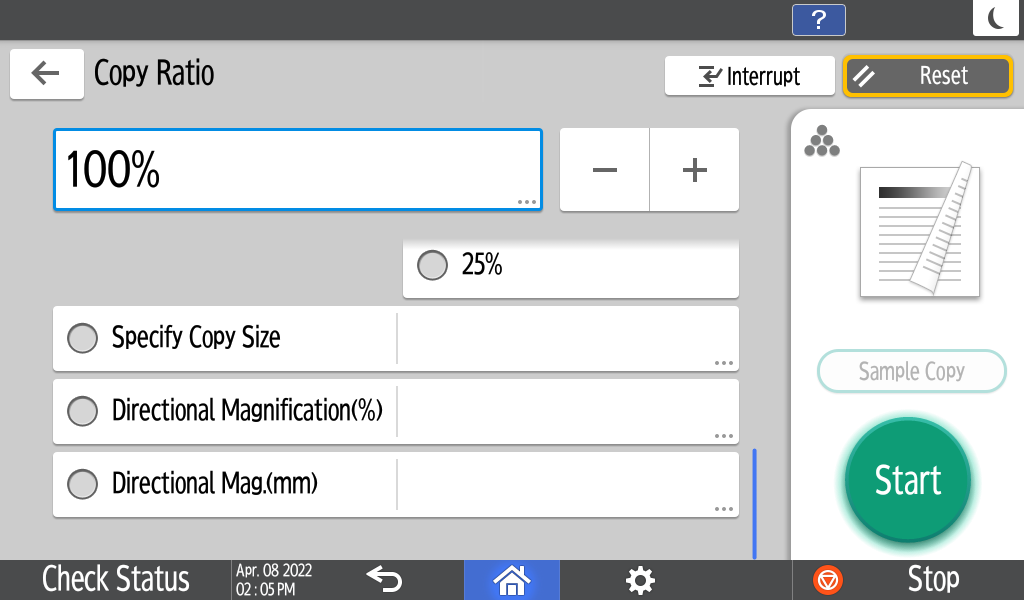Open Directional Magnification(%) value field
Image resolution: width=1024 pixels, height=600 pixels.
pos(567,411)
